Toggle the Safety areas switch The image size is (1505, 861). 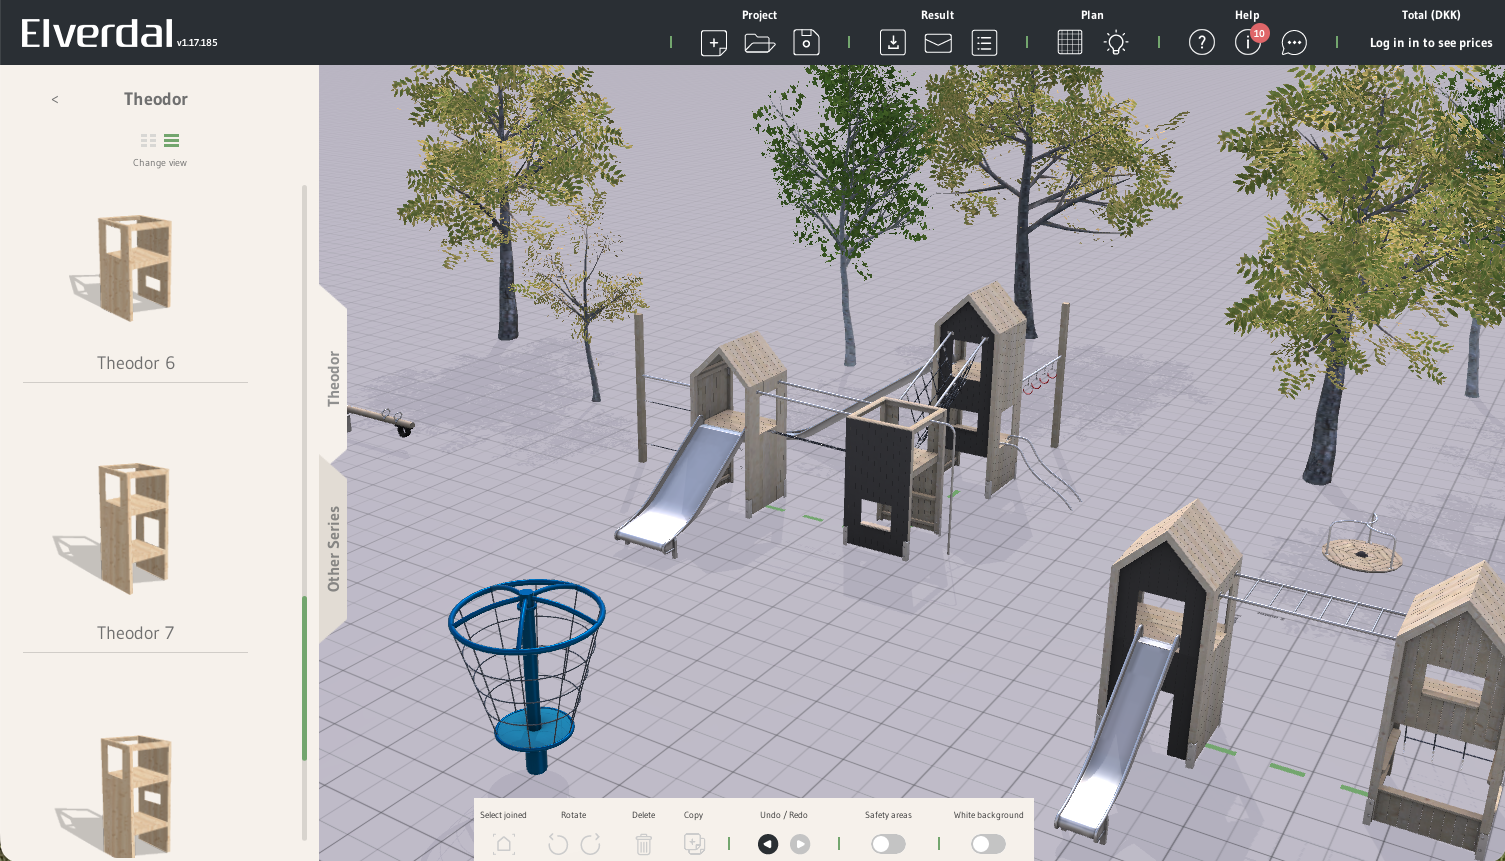click(887, 844)
